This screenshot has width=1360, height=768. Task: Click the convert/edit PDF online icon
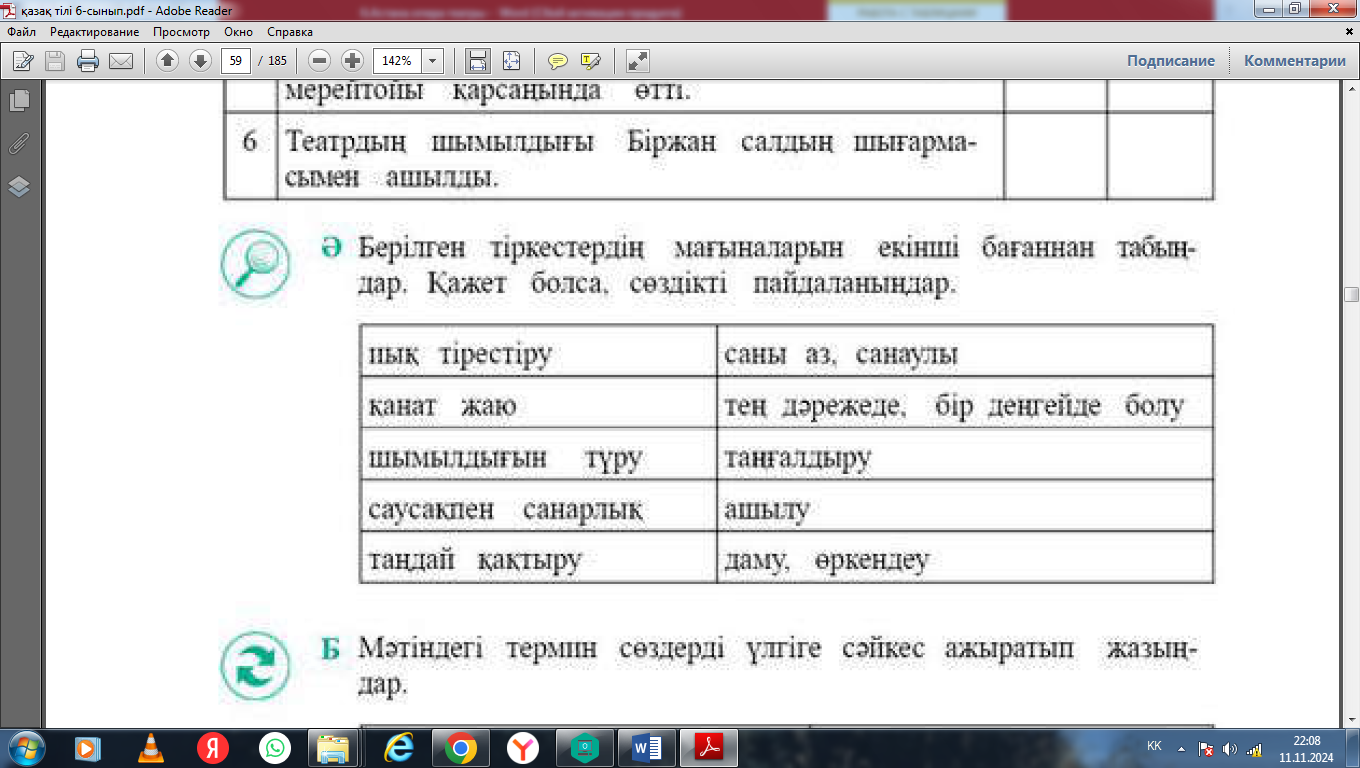click(22, 61)
